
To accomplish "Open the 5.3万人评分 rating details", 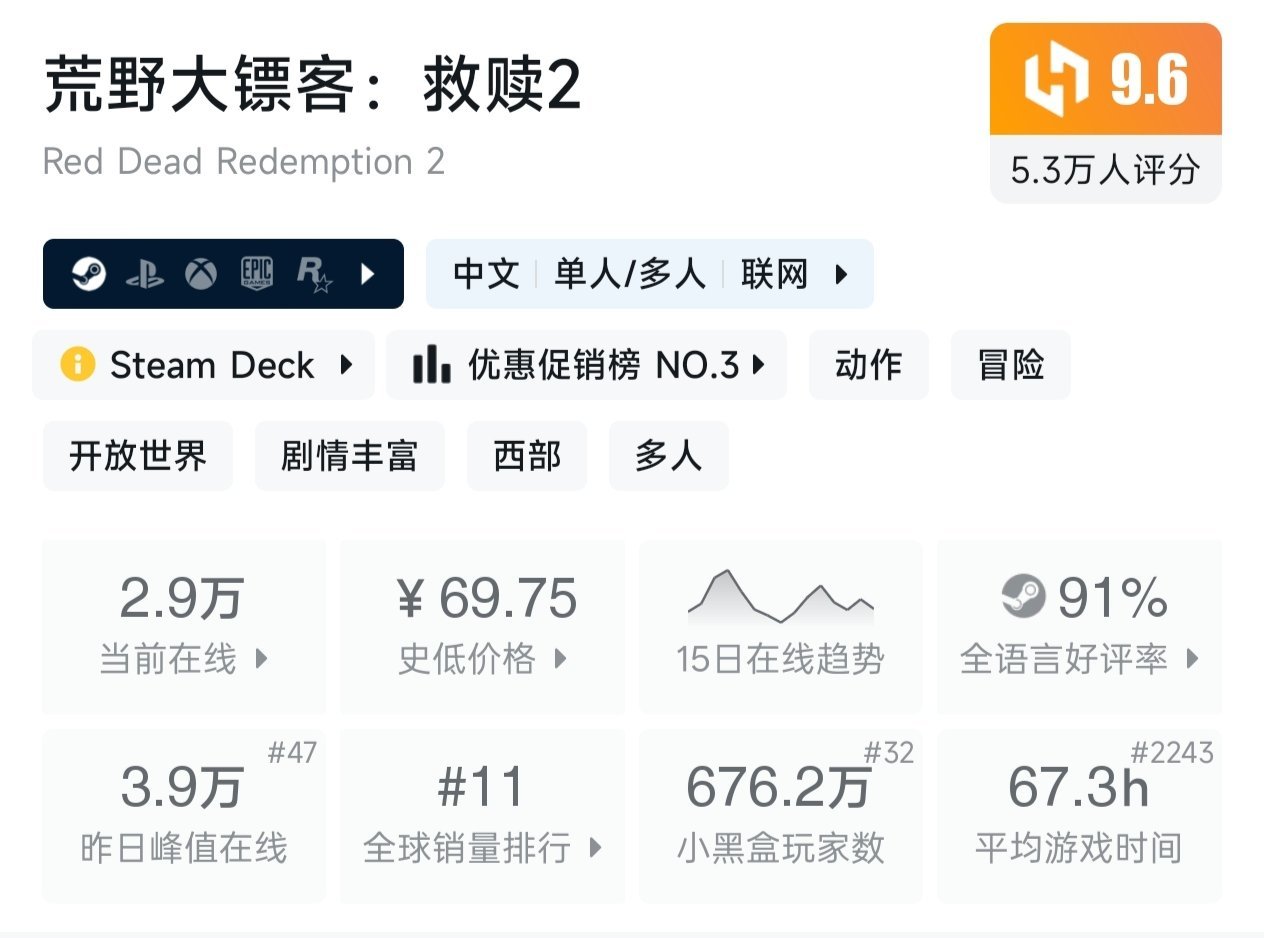I will coord(1105,170).
